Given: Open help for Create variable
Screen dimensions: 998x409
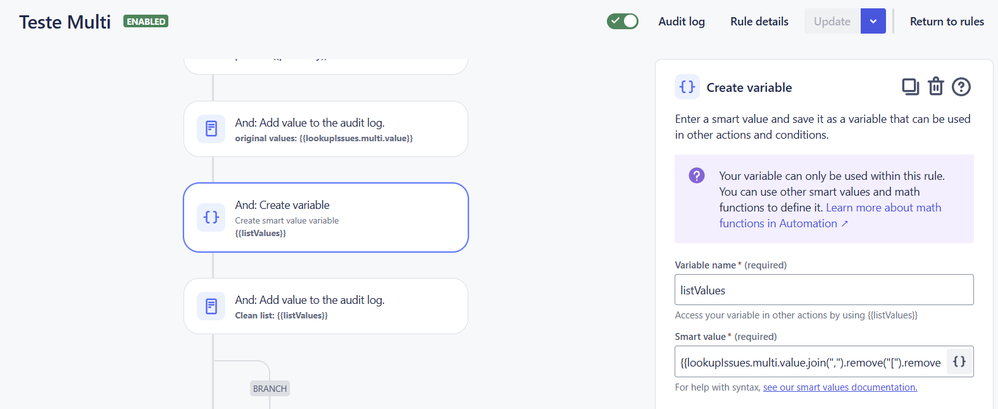Looking at the screenshot, I should (960, 87).
